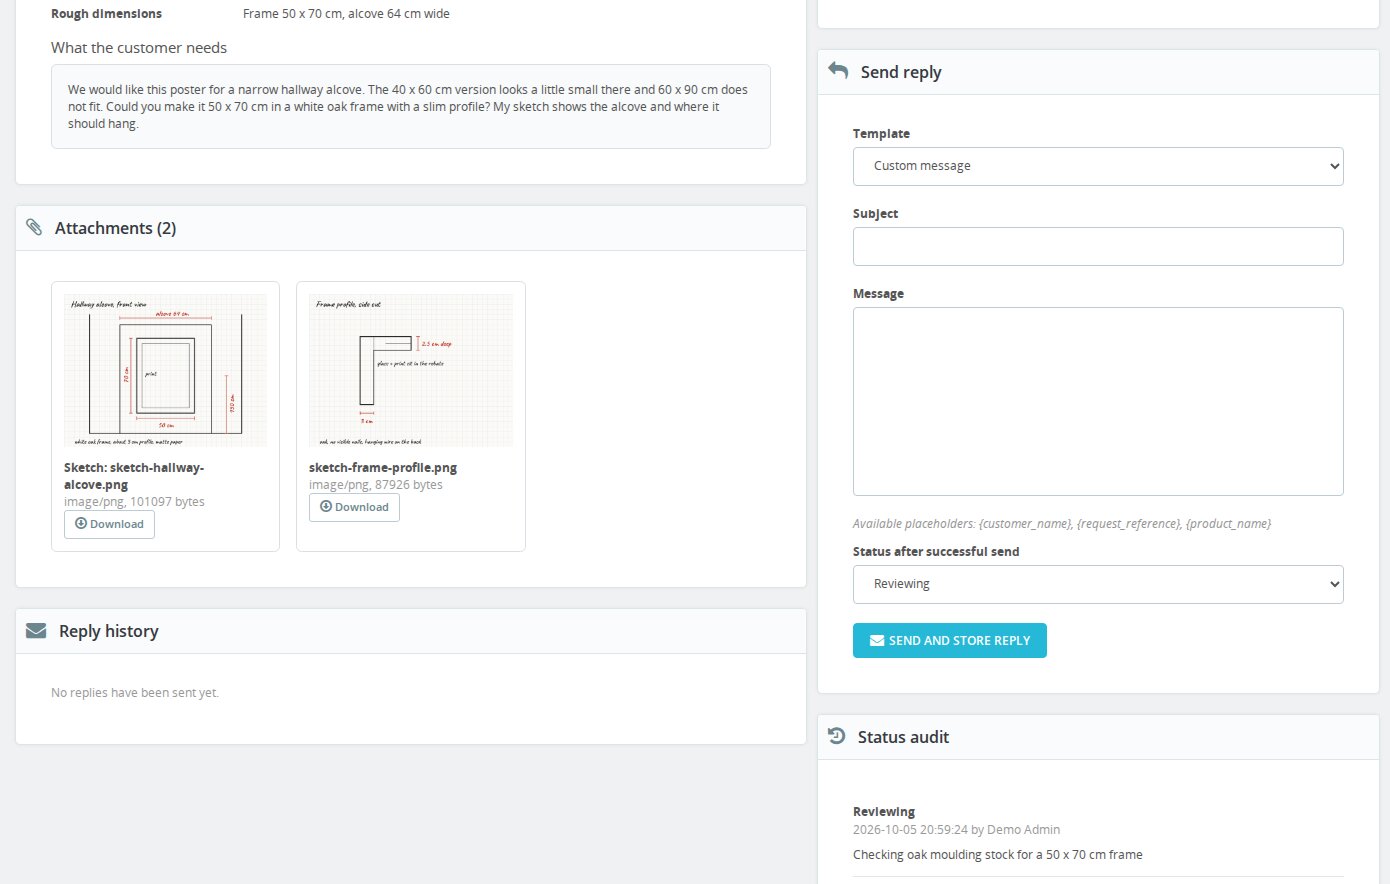Click the Reply history heading
Image resolution: width=1390 pixels, height=884 pixels.
(109, 631)
